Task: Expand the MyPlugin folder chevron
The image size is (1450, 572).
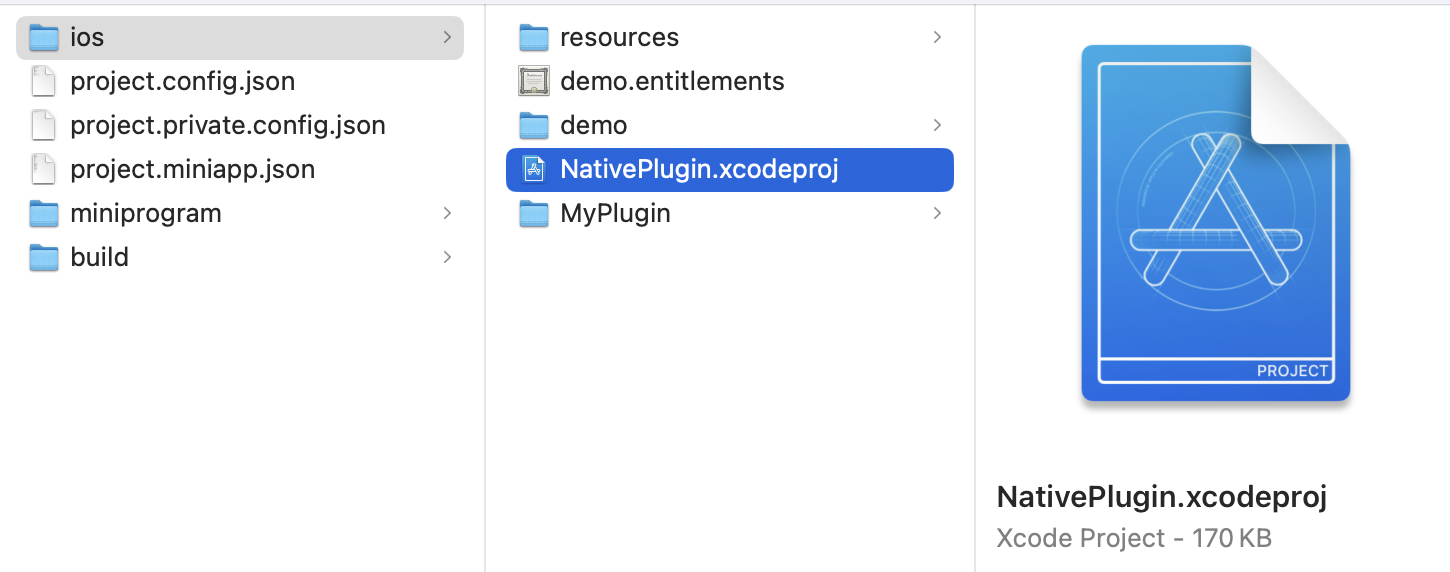Action: (x=937, y=213)
